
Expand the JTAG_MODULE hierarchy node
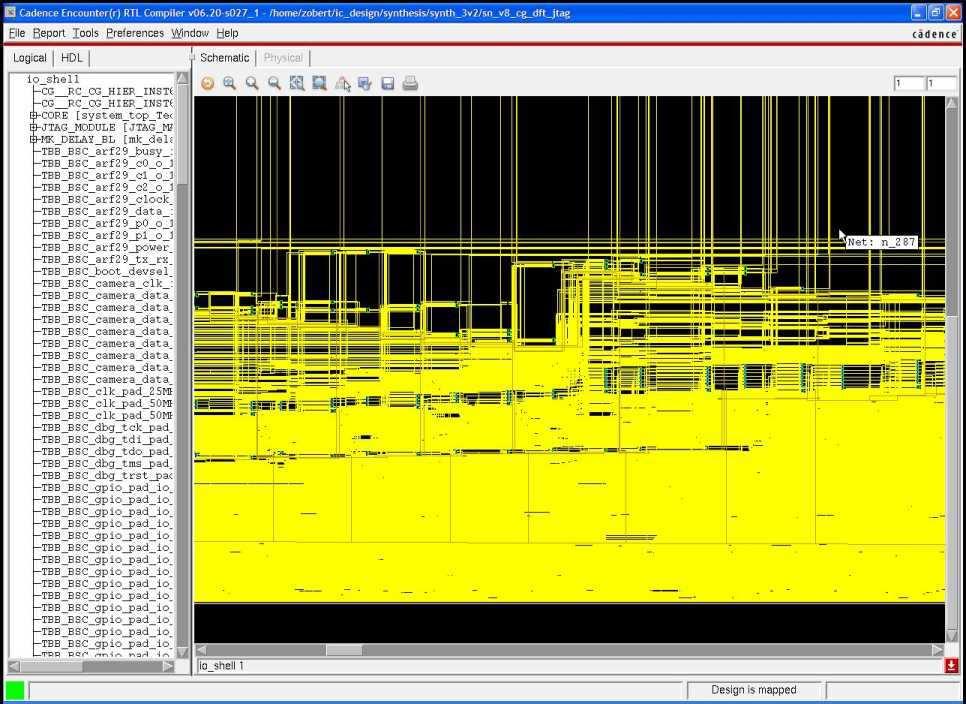click(x=34, y=127)
